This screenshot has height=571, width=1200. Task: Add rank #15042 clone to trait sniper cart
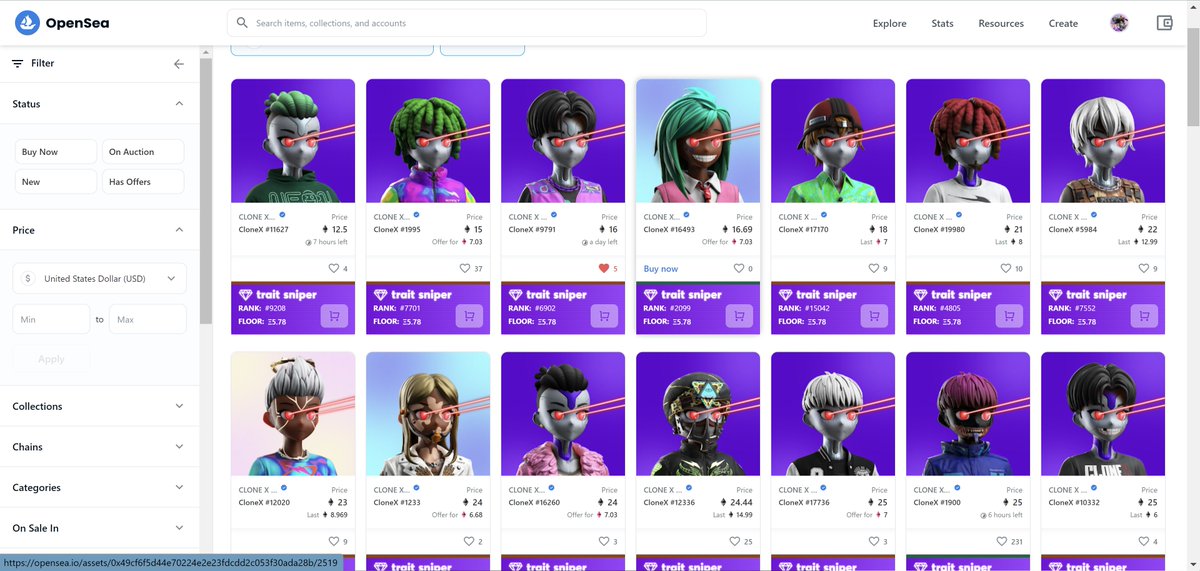tap(874, 316)
